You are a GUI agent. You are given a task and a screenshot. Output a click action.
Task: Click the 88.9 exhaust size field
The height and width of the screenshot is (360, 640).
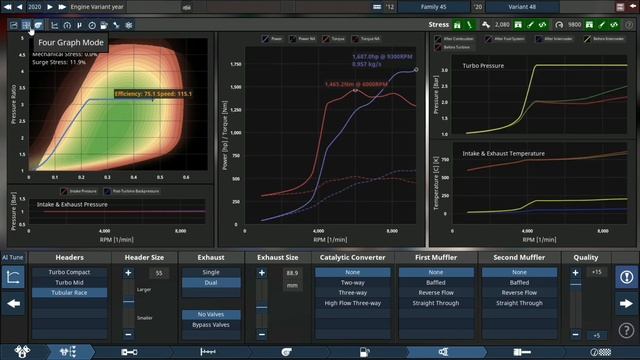coord(292,273)
